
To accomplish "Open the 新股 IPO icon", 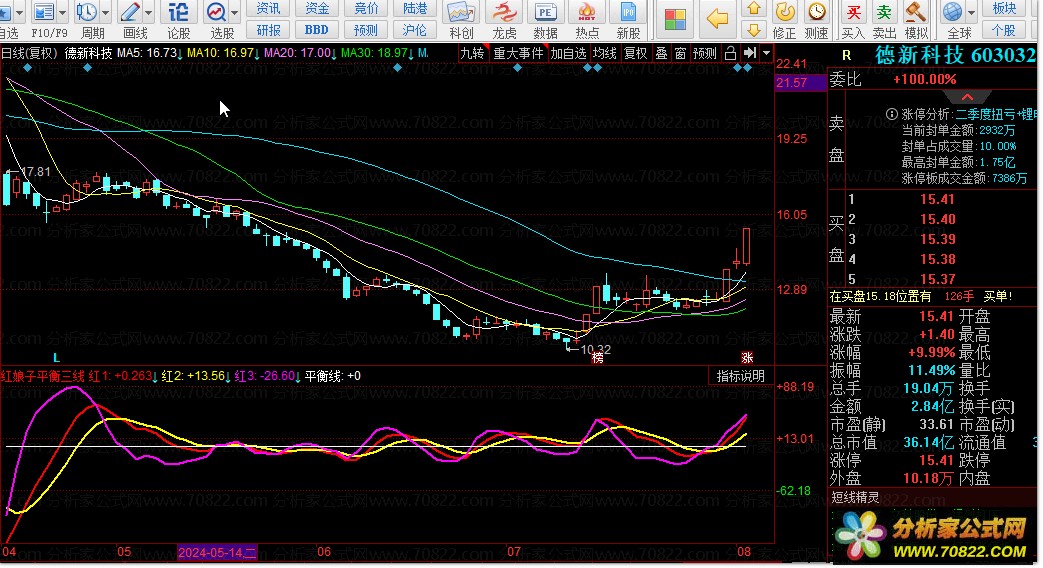I will (628, 12).
